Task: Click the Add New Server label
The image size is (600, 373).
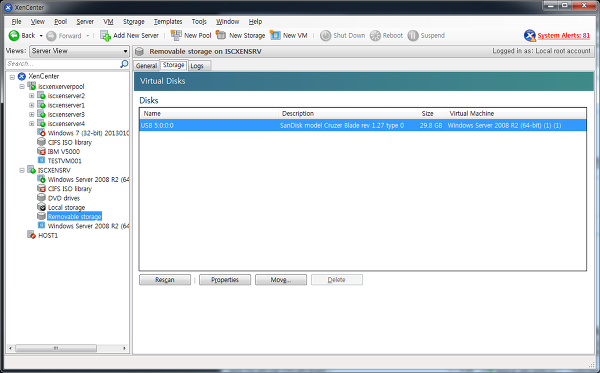Action: pyautogui.click(x=136, y=36)
